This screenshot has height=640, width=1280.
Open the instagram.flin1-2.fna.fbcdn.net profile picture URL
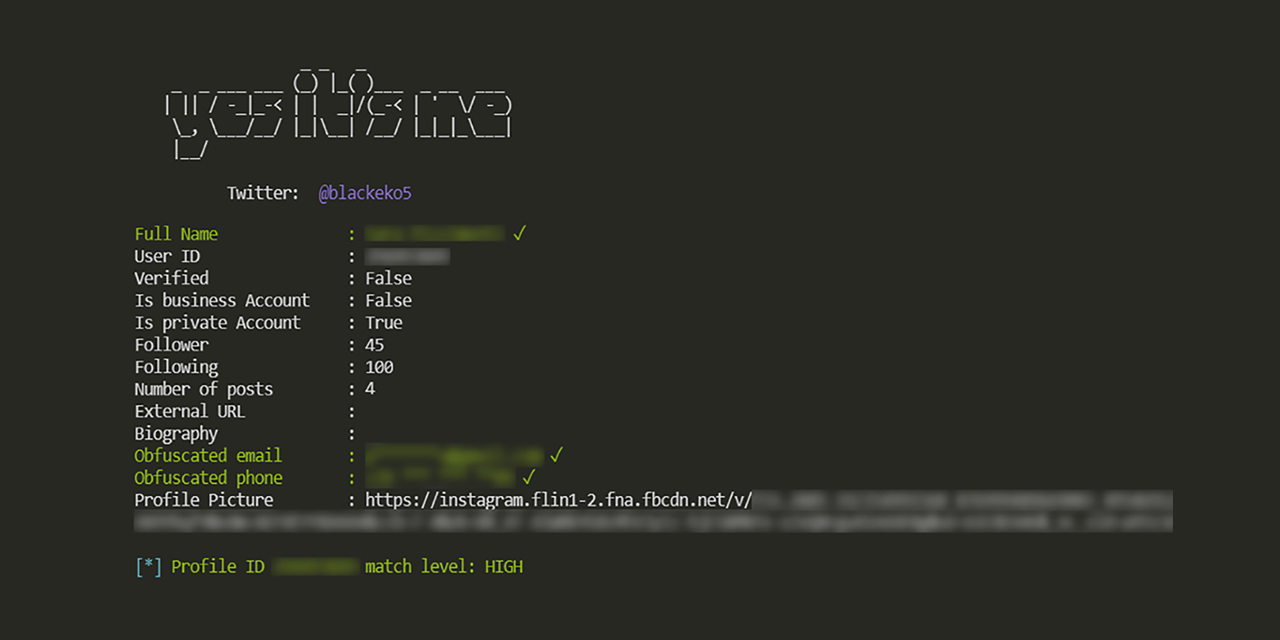tap(558, 500)
